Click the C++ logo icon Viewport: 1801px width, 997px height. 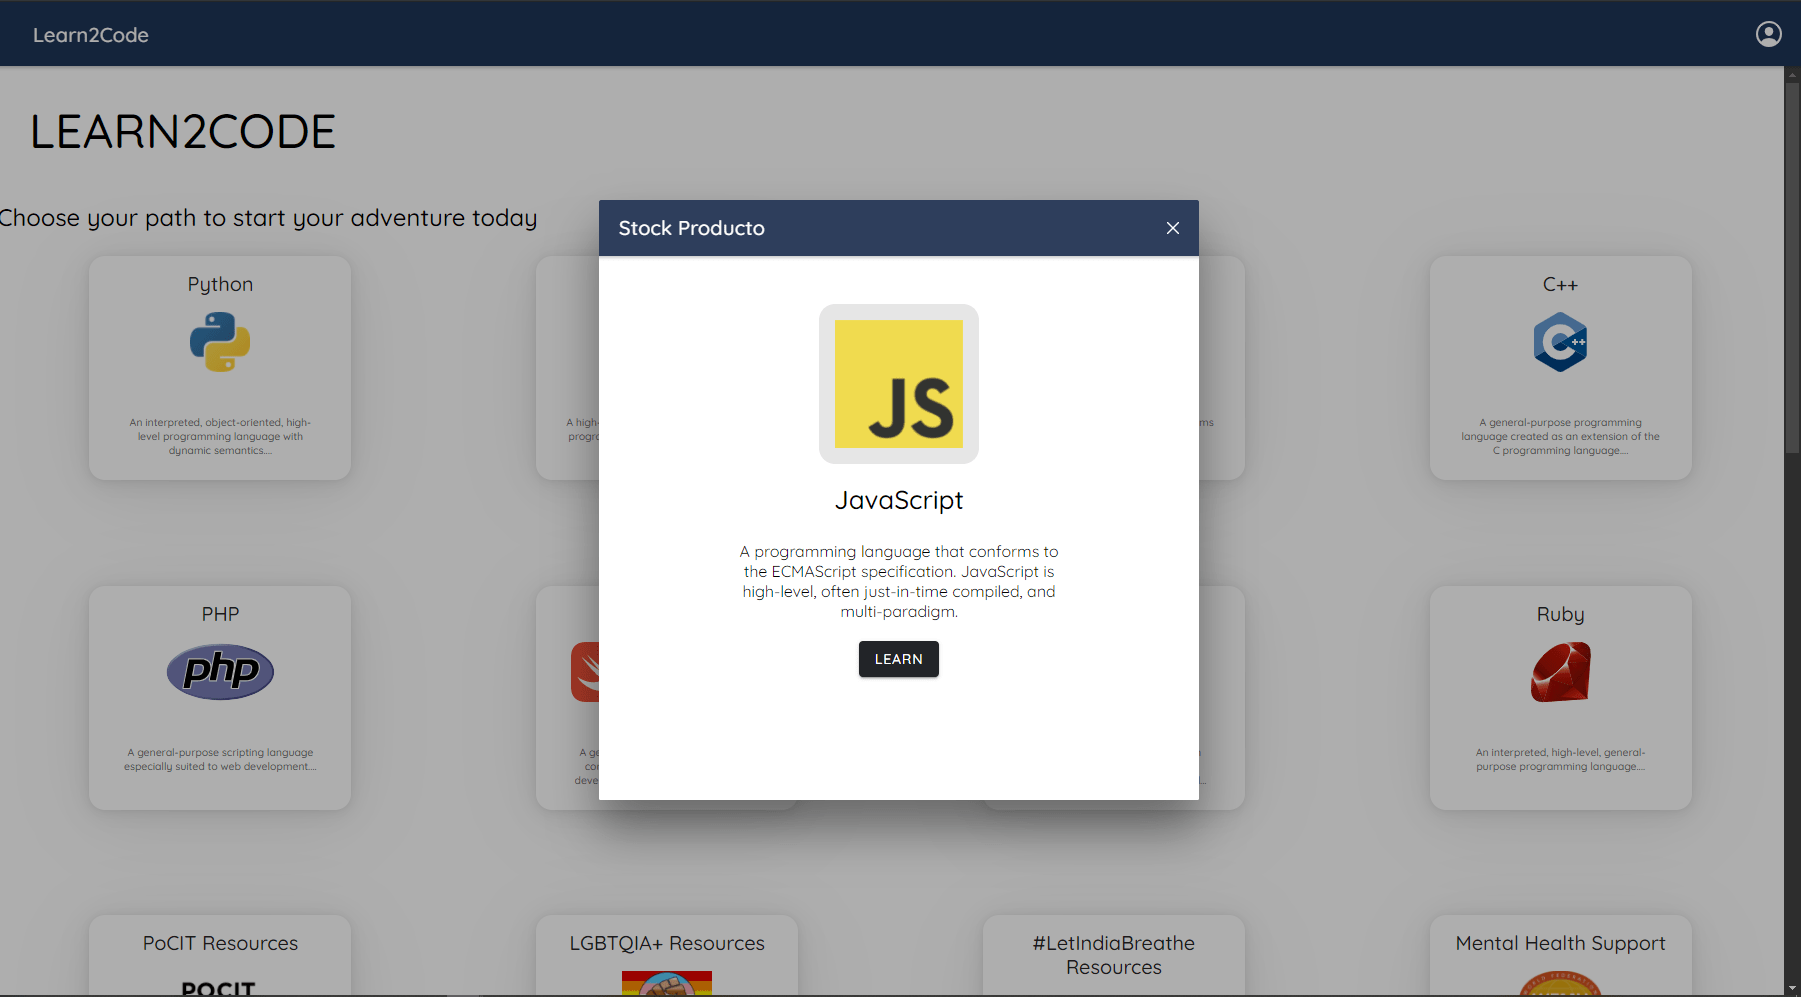click(1560, 342)
